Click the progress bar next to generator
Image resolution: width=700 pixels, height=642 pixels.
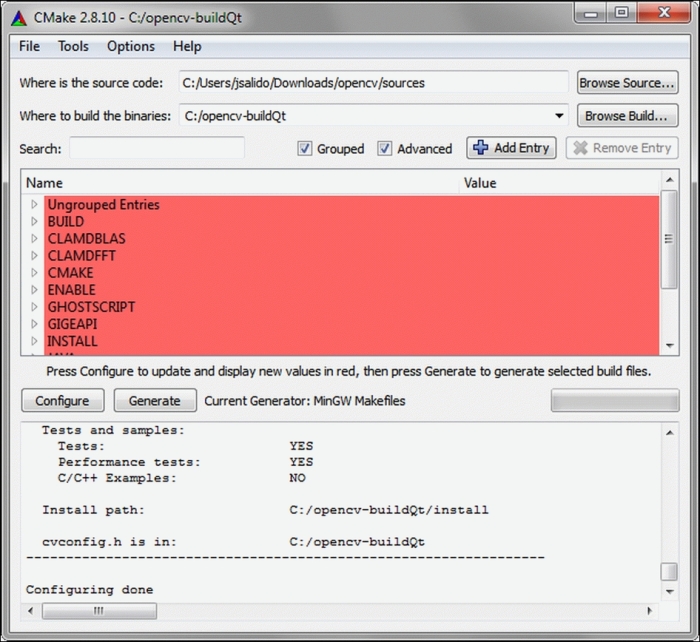(x=615, y=400)
